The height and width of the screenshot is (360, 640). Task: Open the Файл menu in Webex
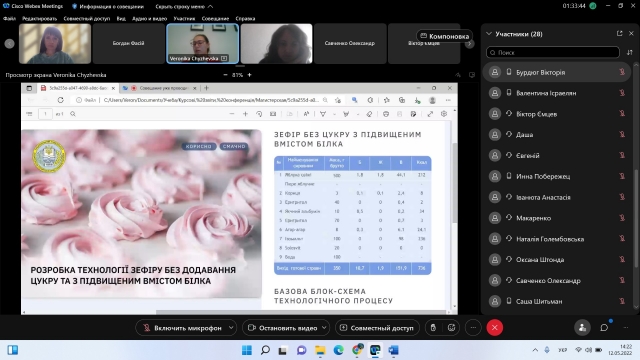9,18
